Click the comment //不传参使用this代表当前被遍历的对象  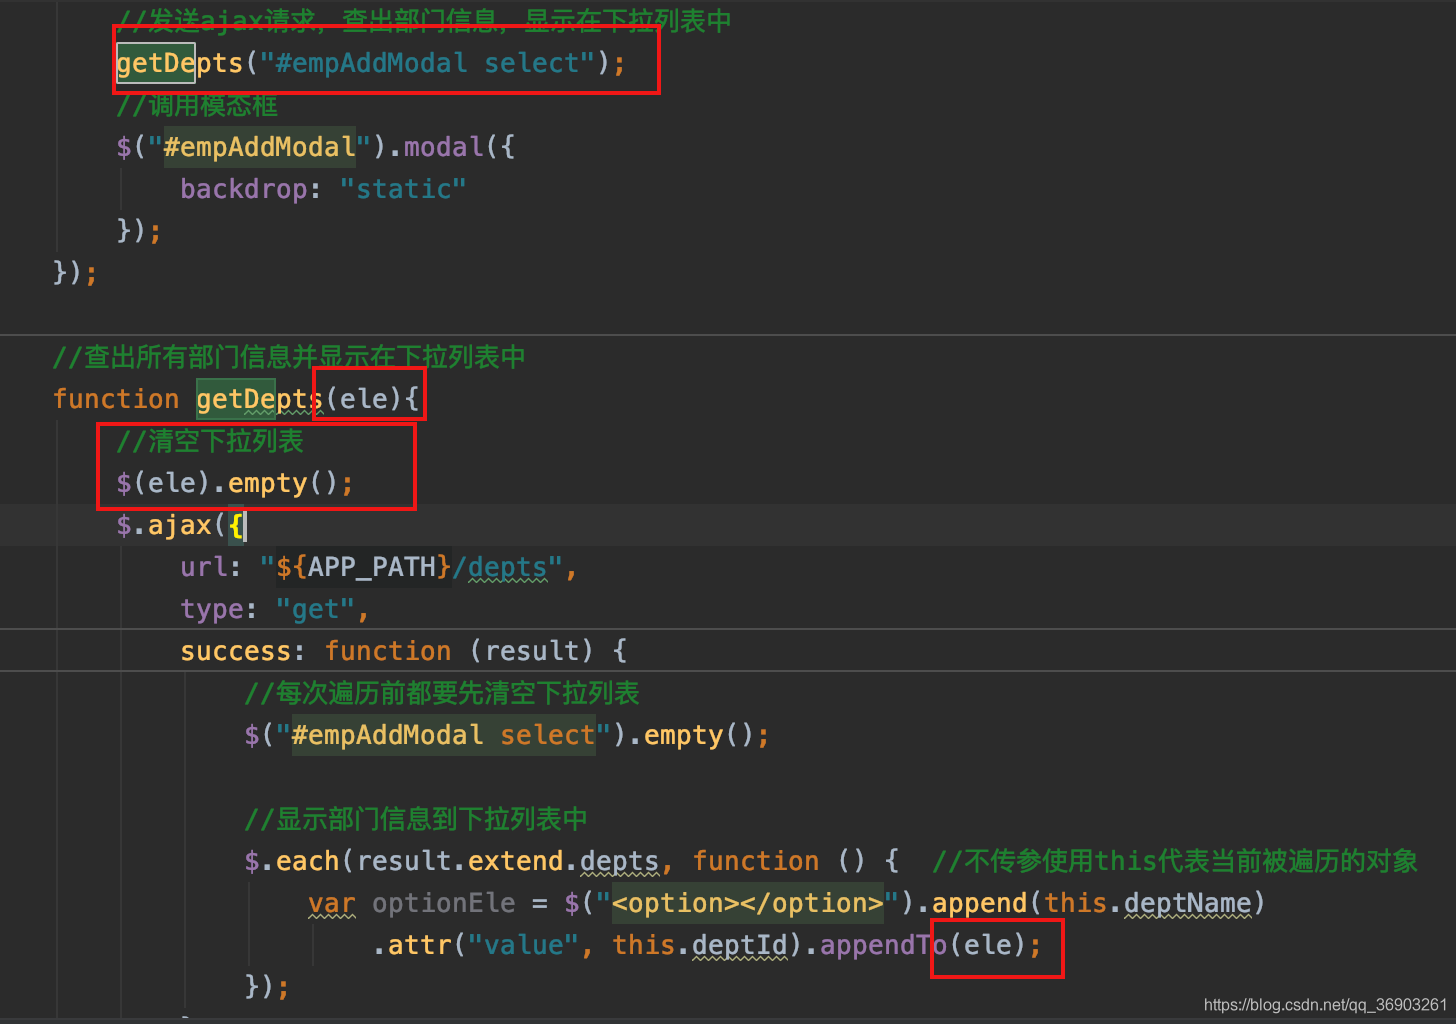[x=1175, y=861]
